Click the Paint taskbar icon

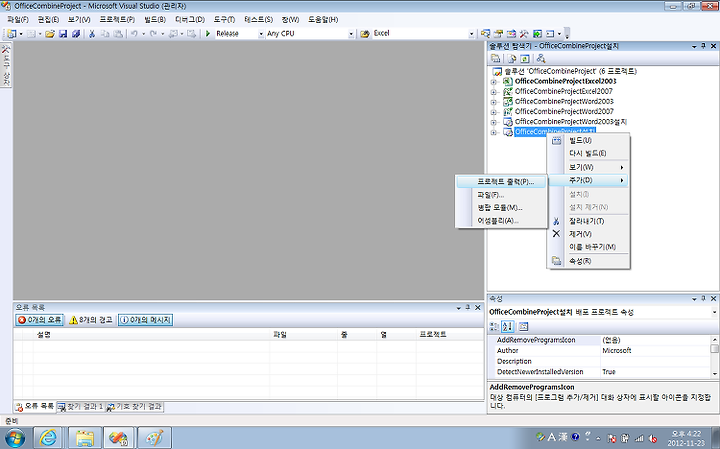(x=154, y=438)
